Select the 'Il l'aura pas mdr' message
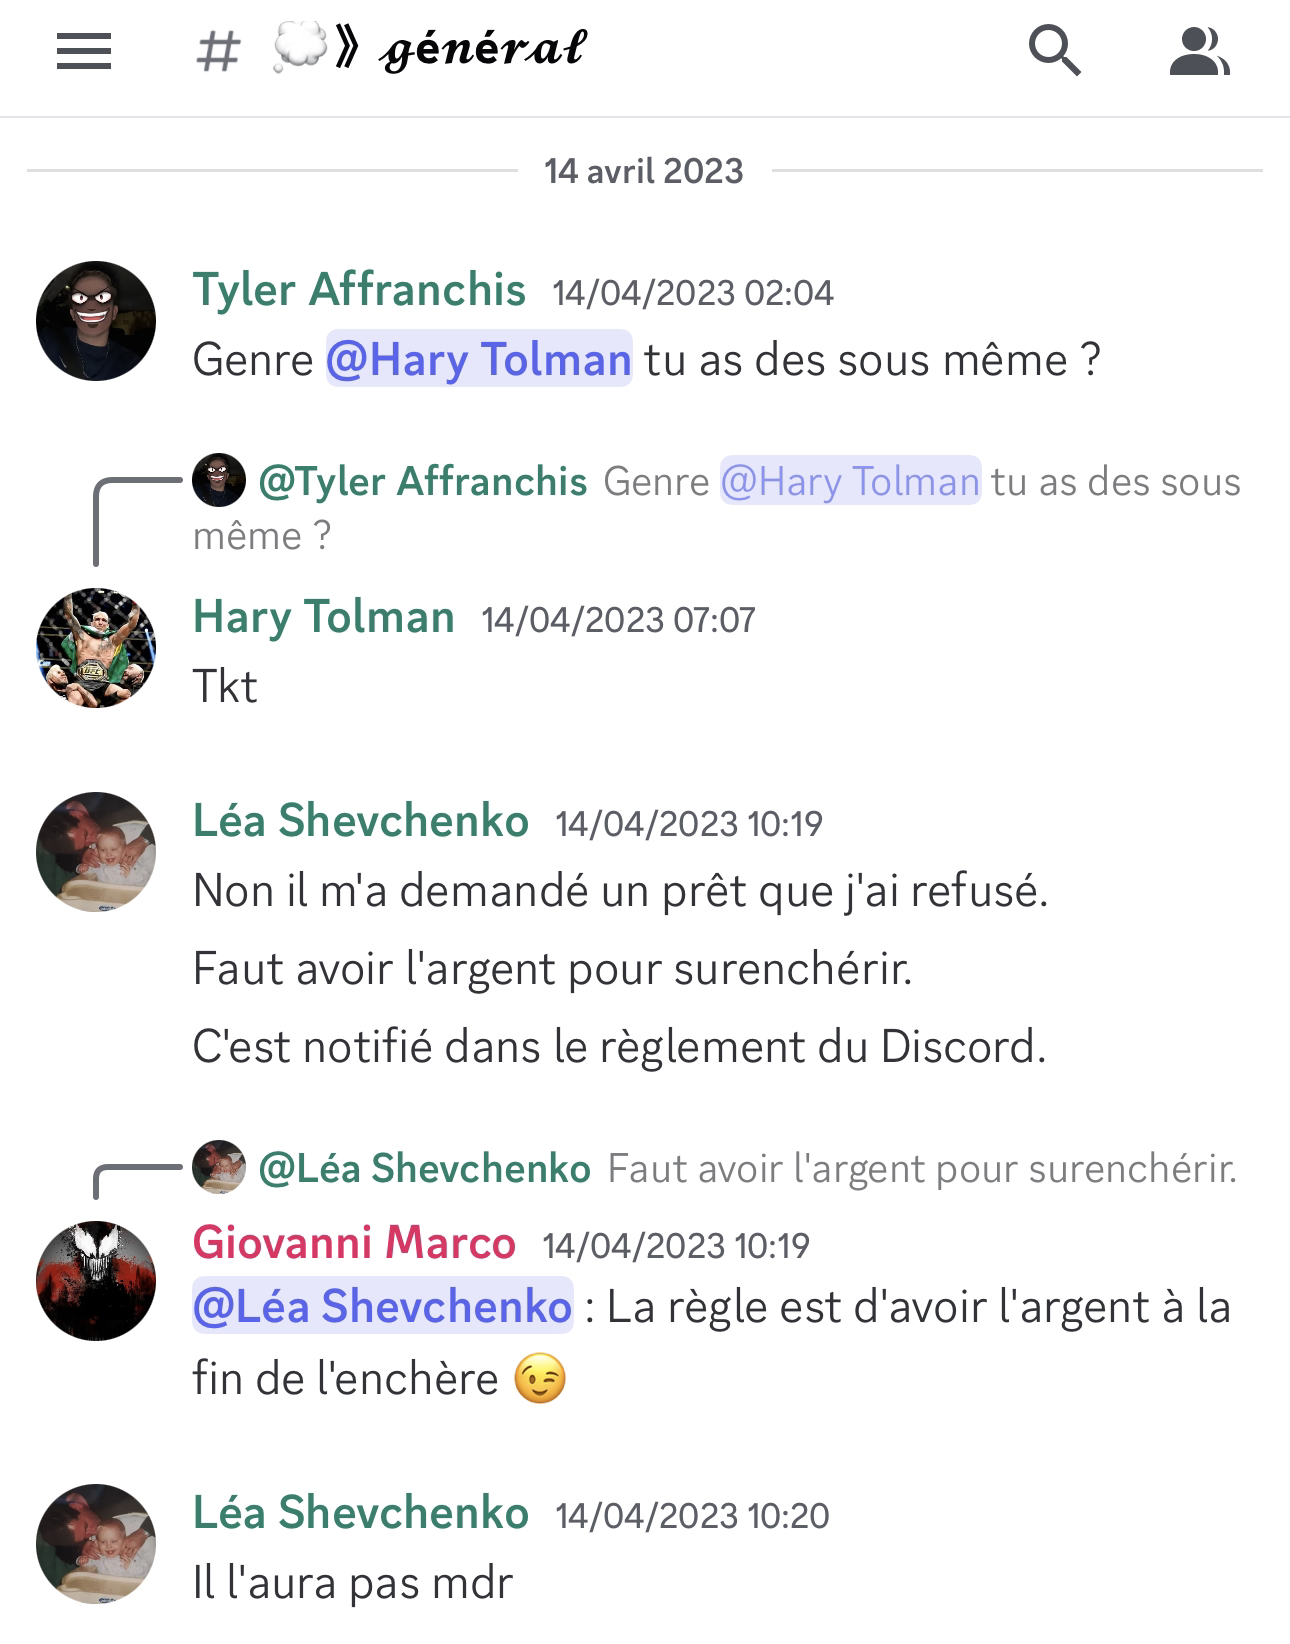This screenshot has width=1290, height=1644. pos(352,1583)
